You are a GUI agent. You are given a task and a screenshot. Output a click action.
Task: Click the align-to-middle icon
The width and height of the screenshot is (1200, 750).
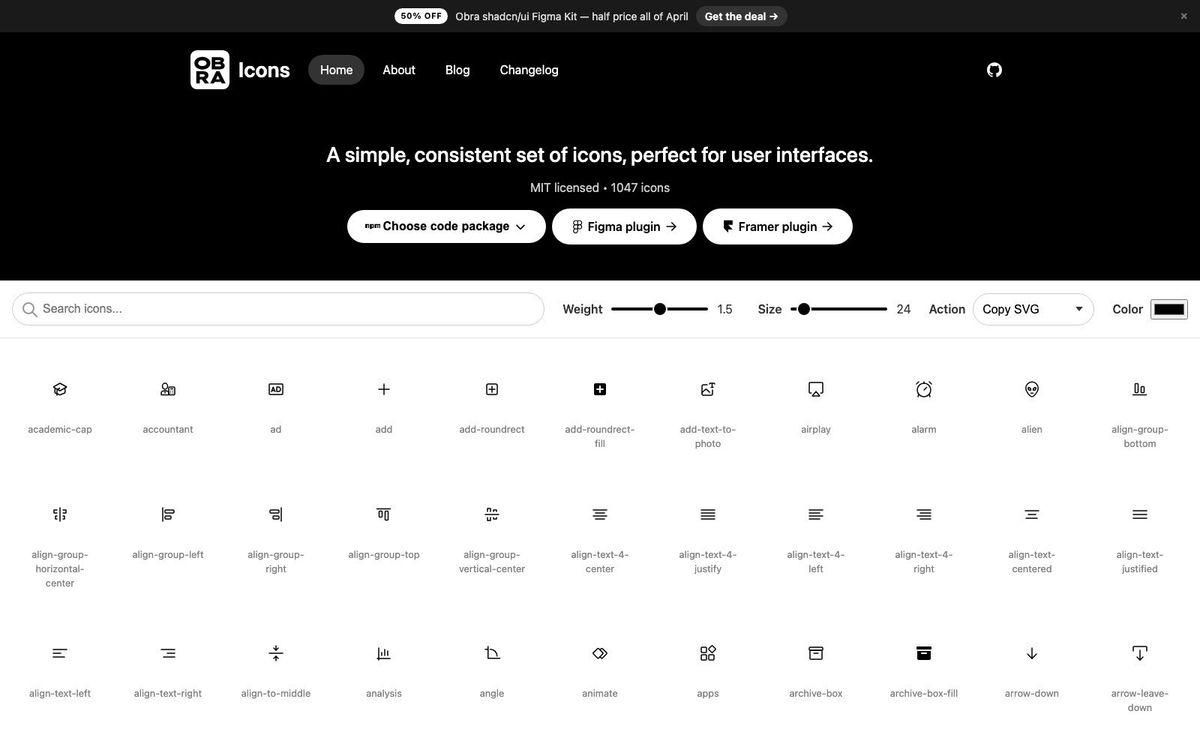coord(276,653)
